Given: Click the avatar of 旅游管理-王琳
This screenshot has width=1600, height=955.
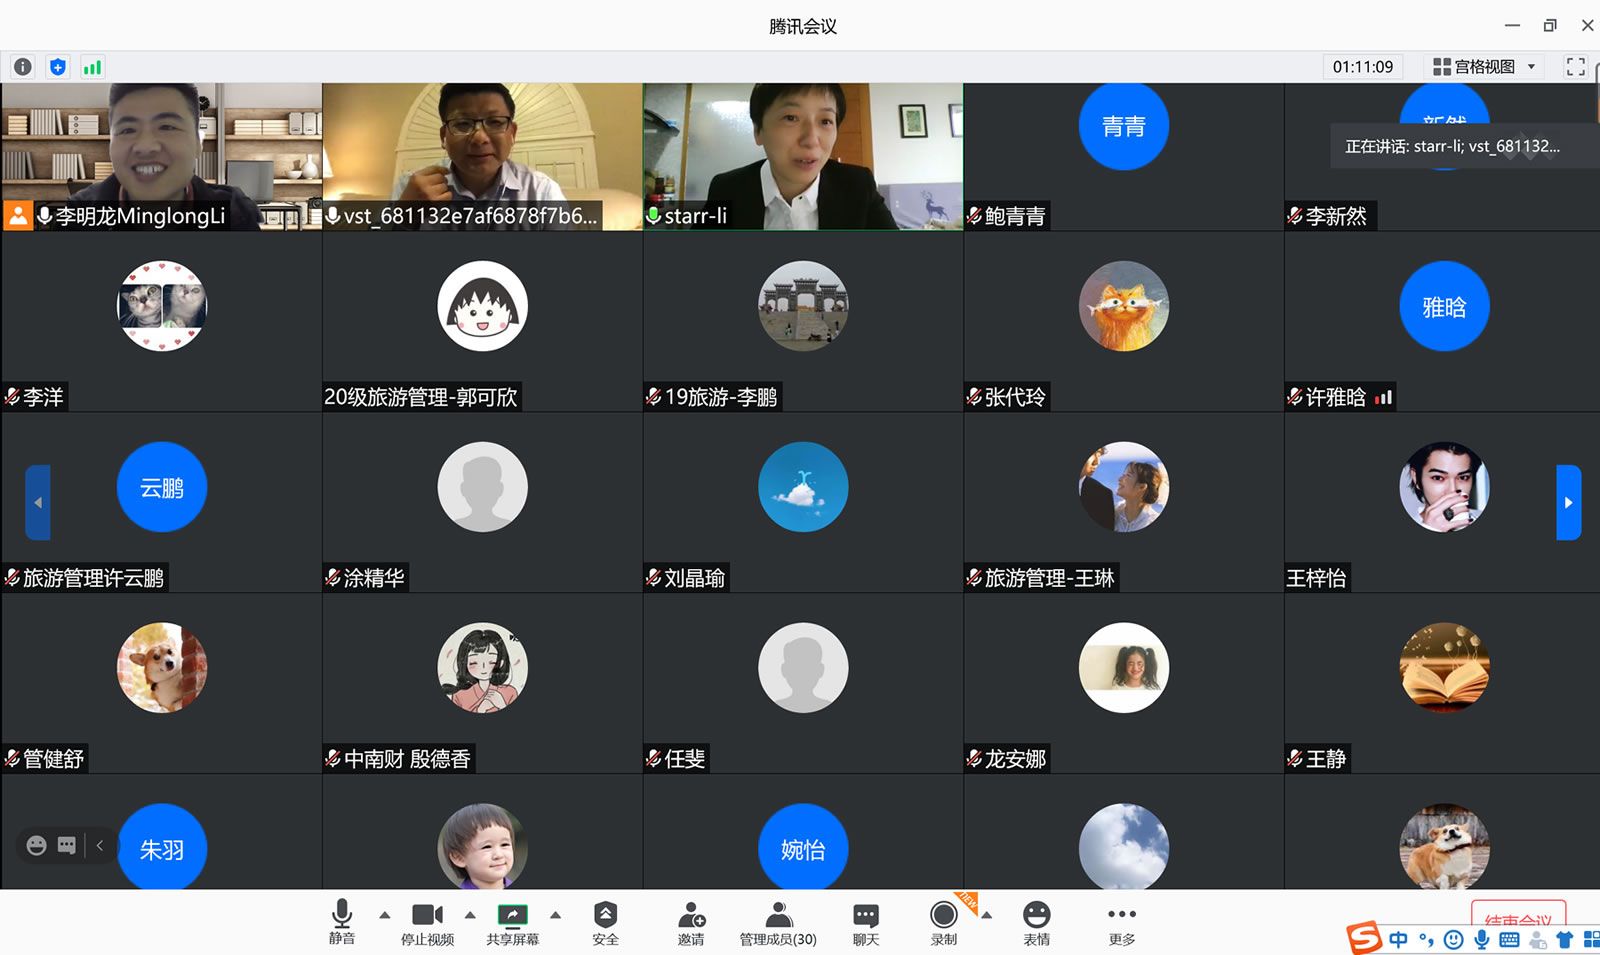Looking at the screenshot, I should 1123,487.
